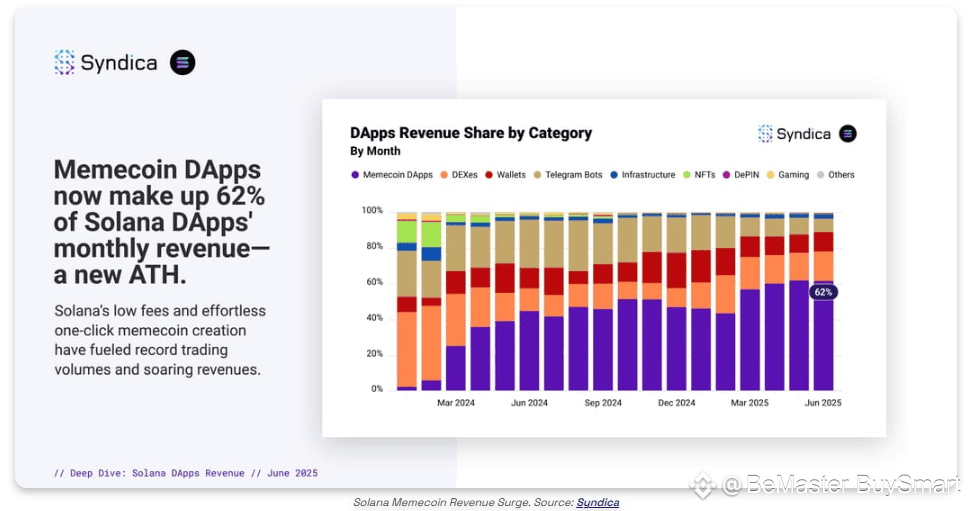Click the BeMaster BuySmart watermark icon
The width and height of the screenshot is (968, 511).
coord(703,485)
